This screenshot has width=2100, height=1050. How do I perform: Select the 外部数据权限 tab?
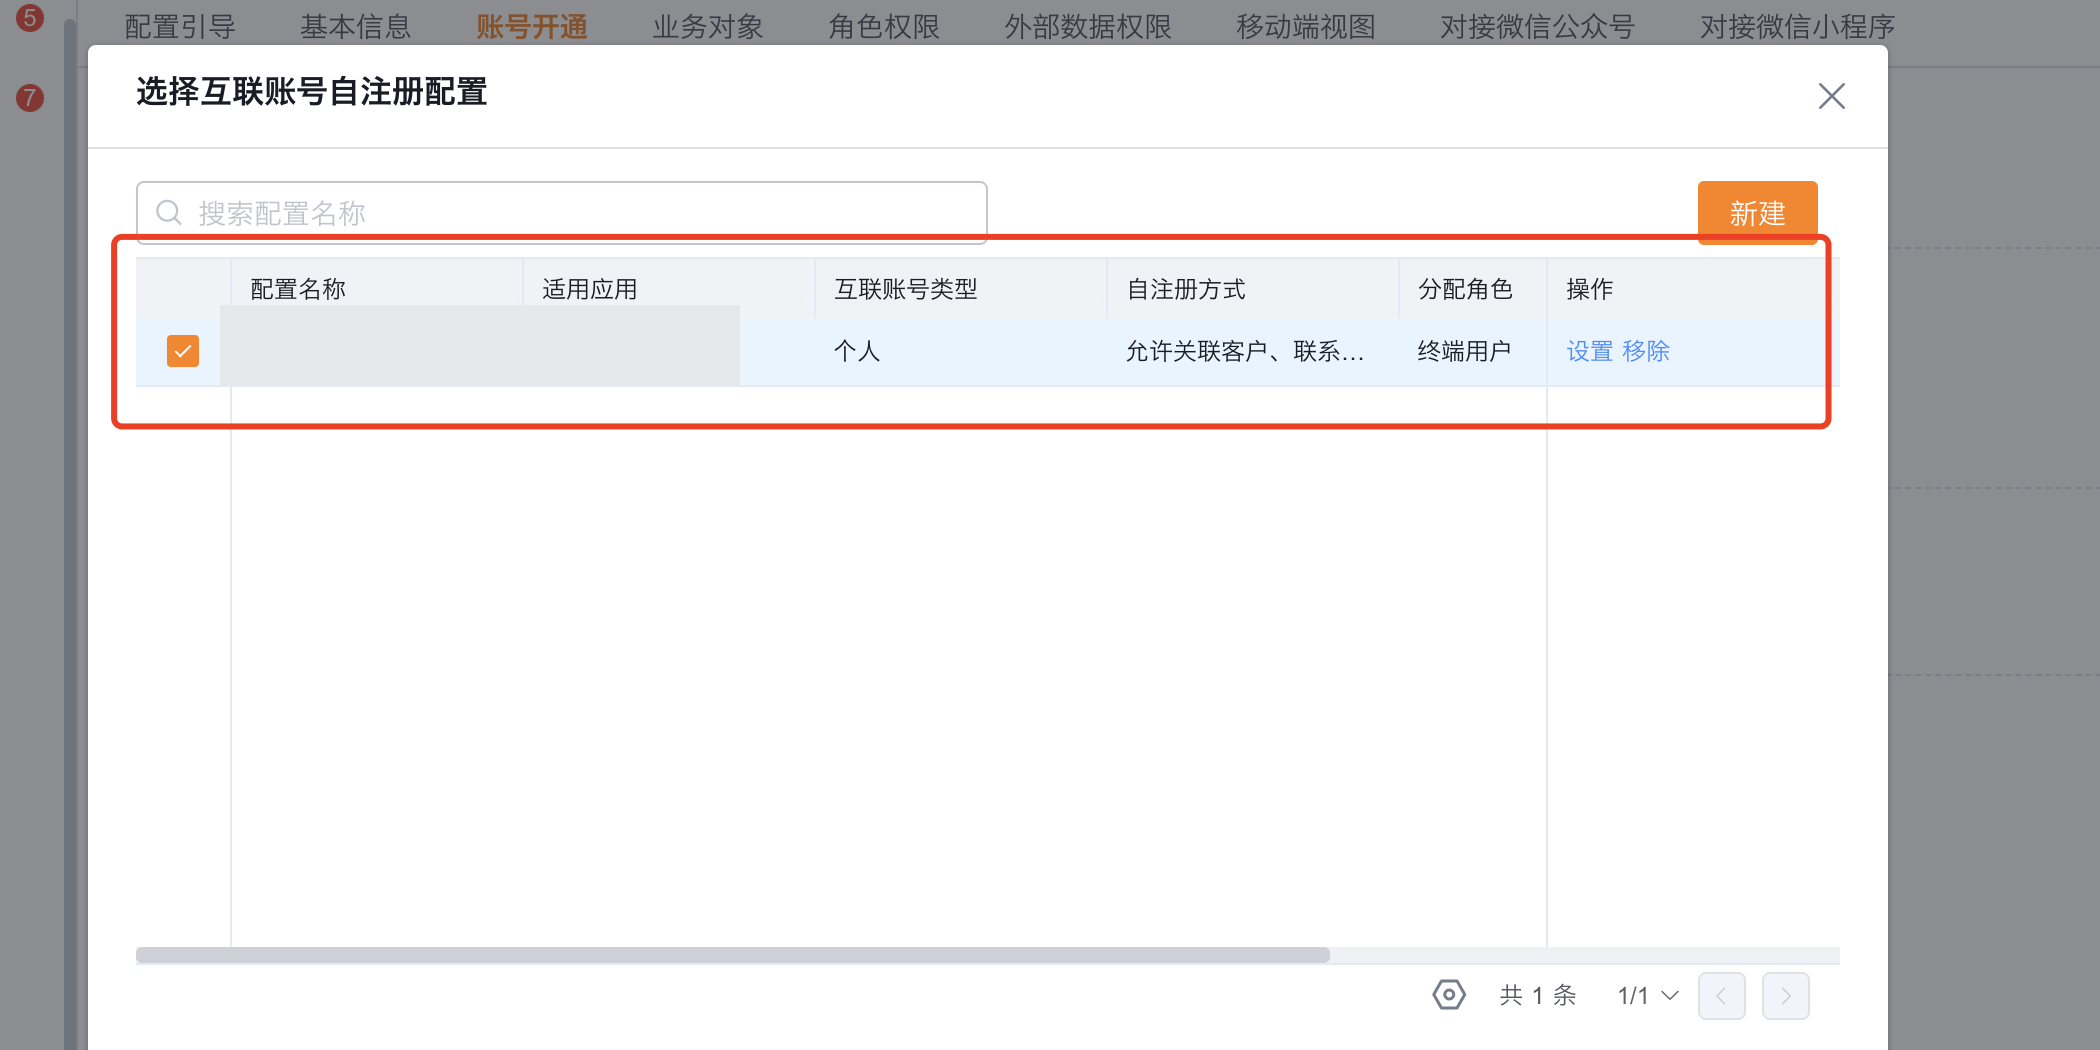point(1088,27)
